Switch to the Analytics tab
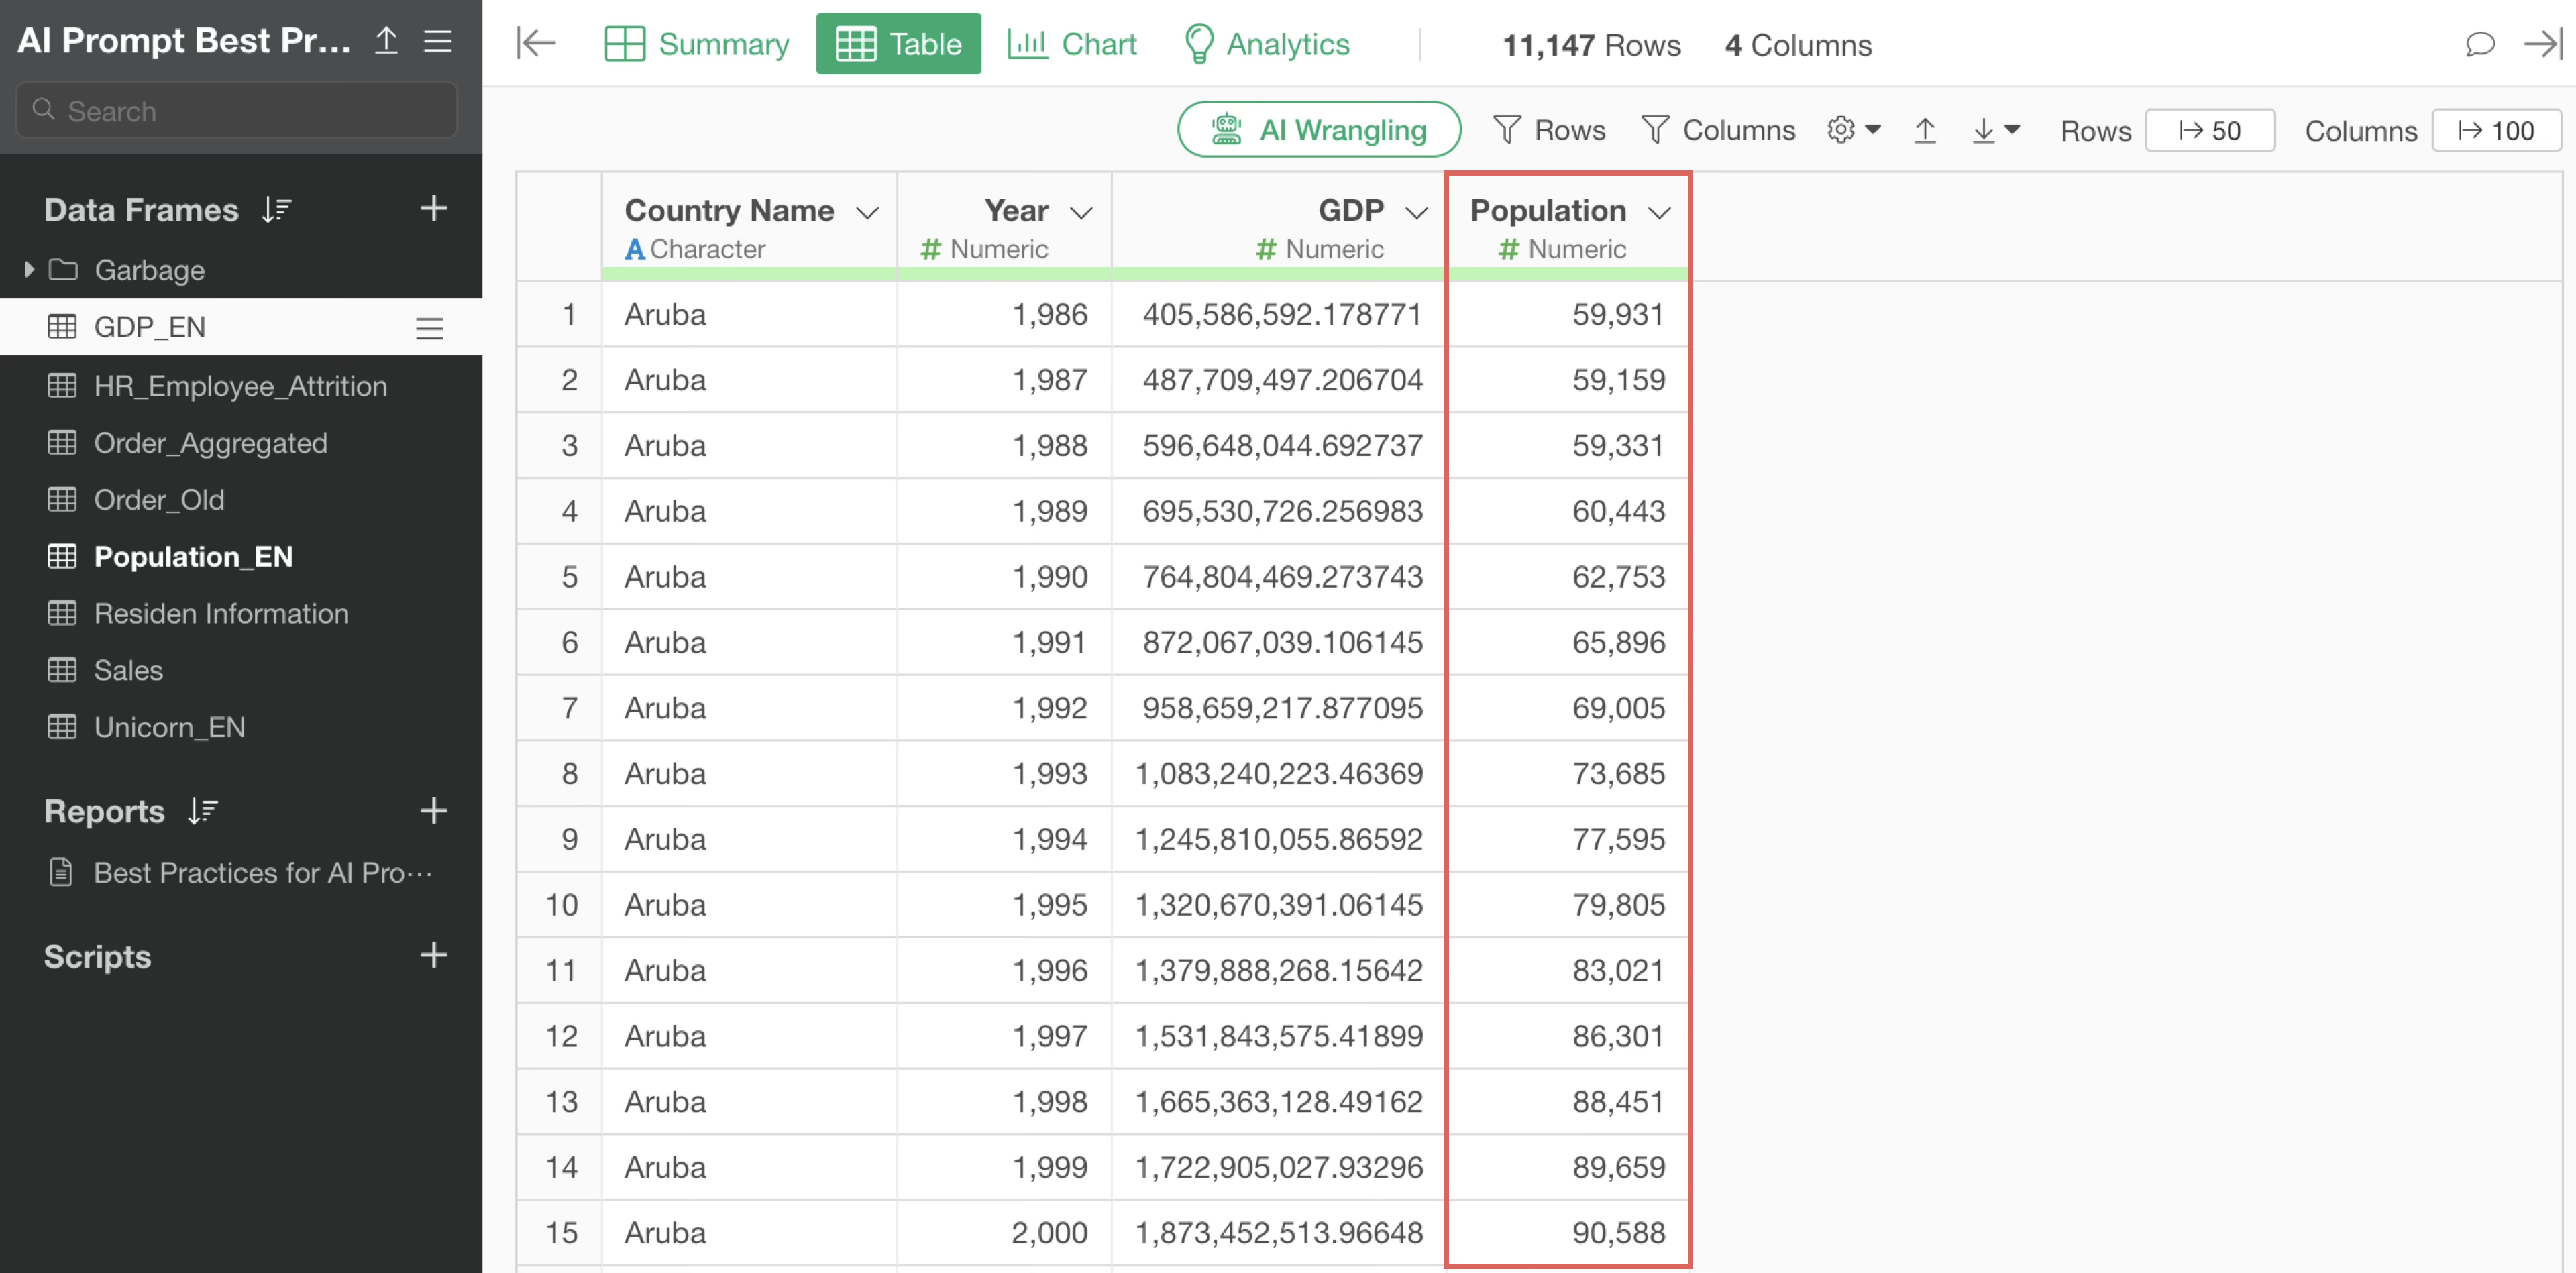The image size is (2576, 1273). (1266, 44)
